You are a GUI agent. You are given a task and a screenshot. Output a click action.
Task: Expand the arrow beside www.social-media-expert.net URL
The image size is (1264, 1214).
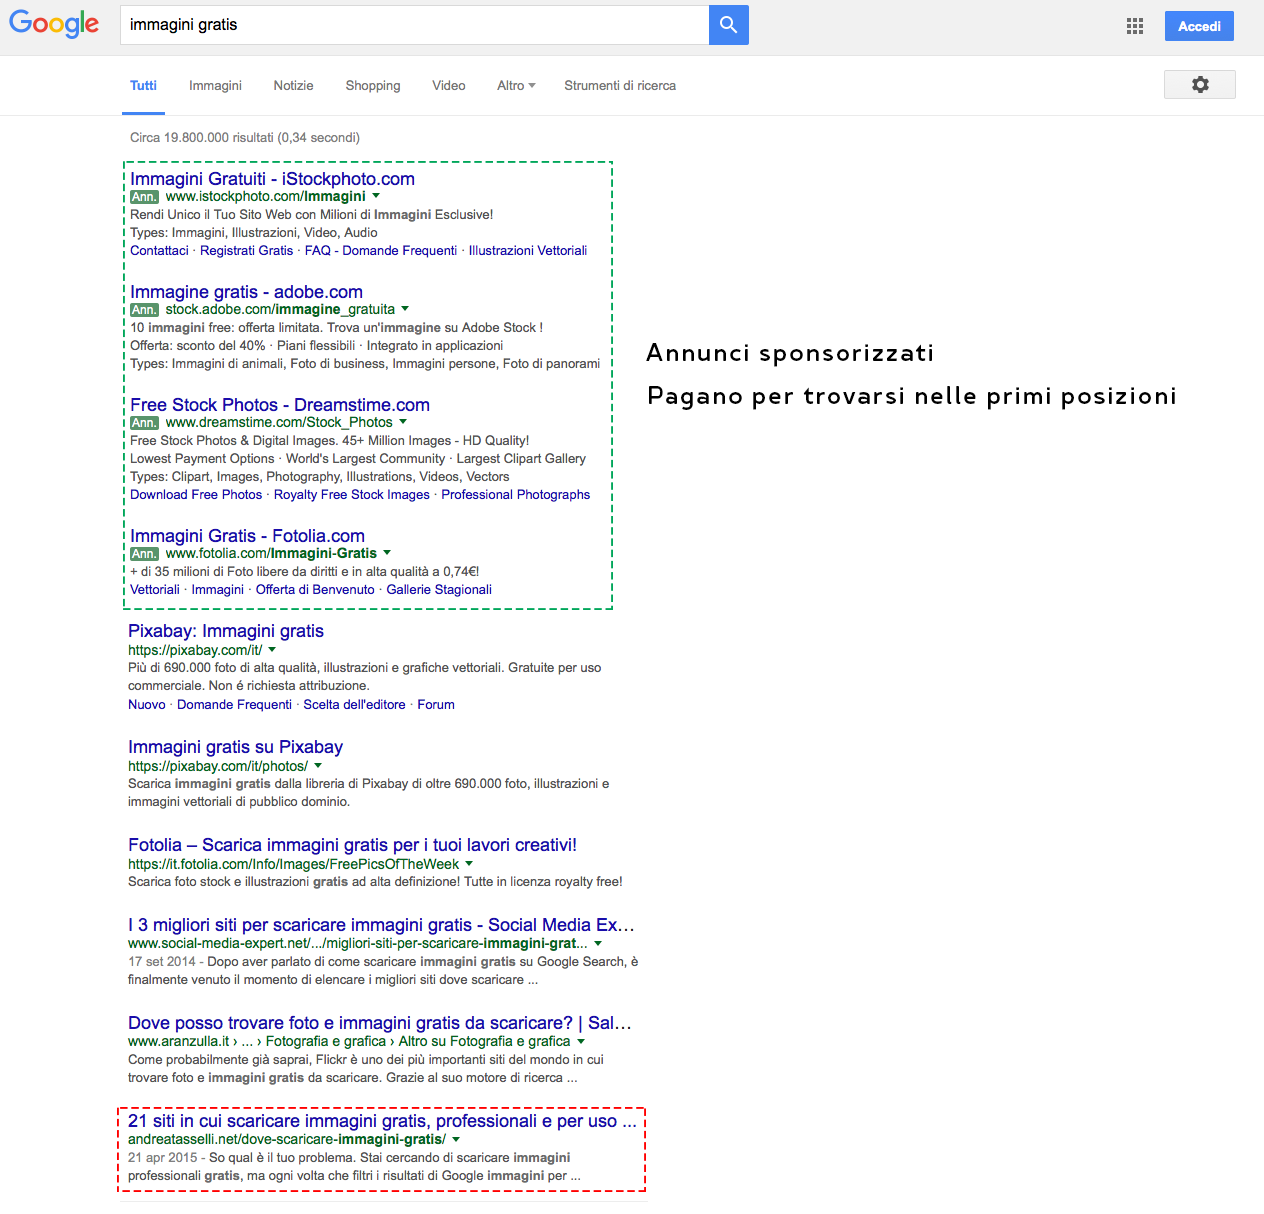point(598,943)
